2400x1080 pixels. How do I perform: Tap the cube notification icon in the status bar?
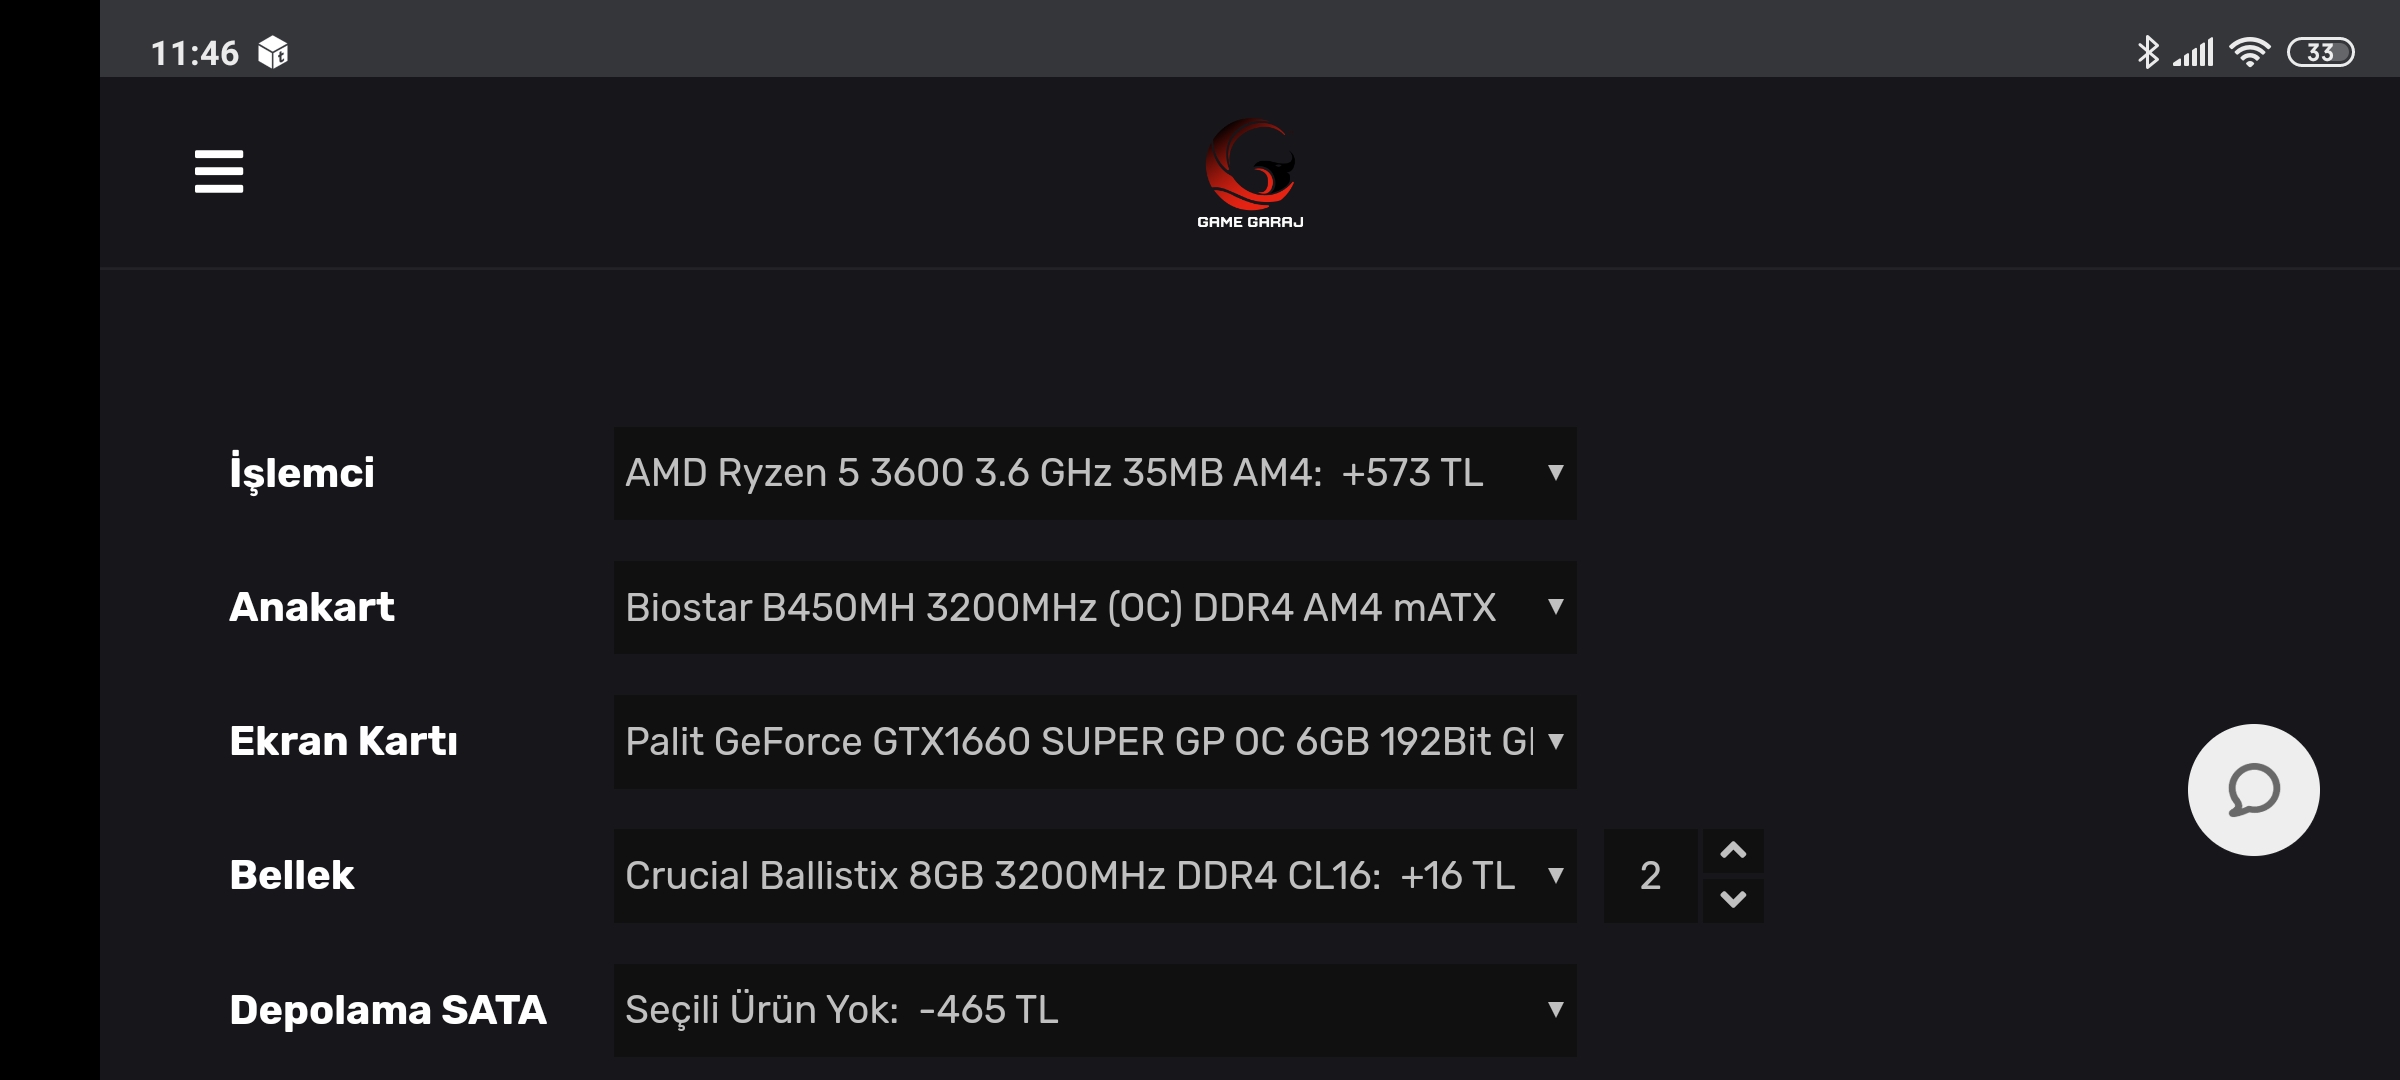(x=272, y=52)
